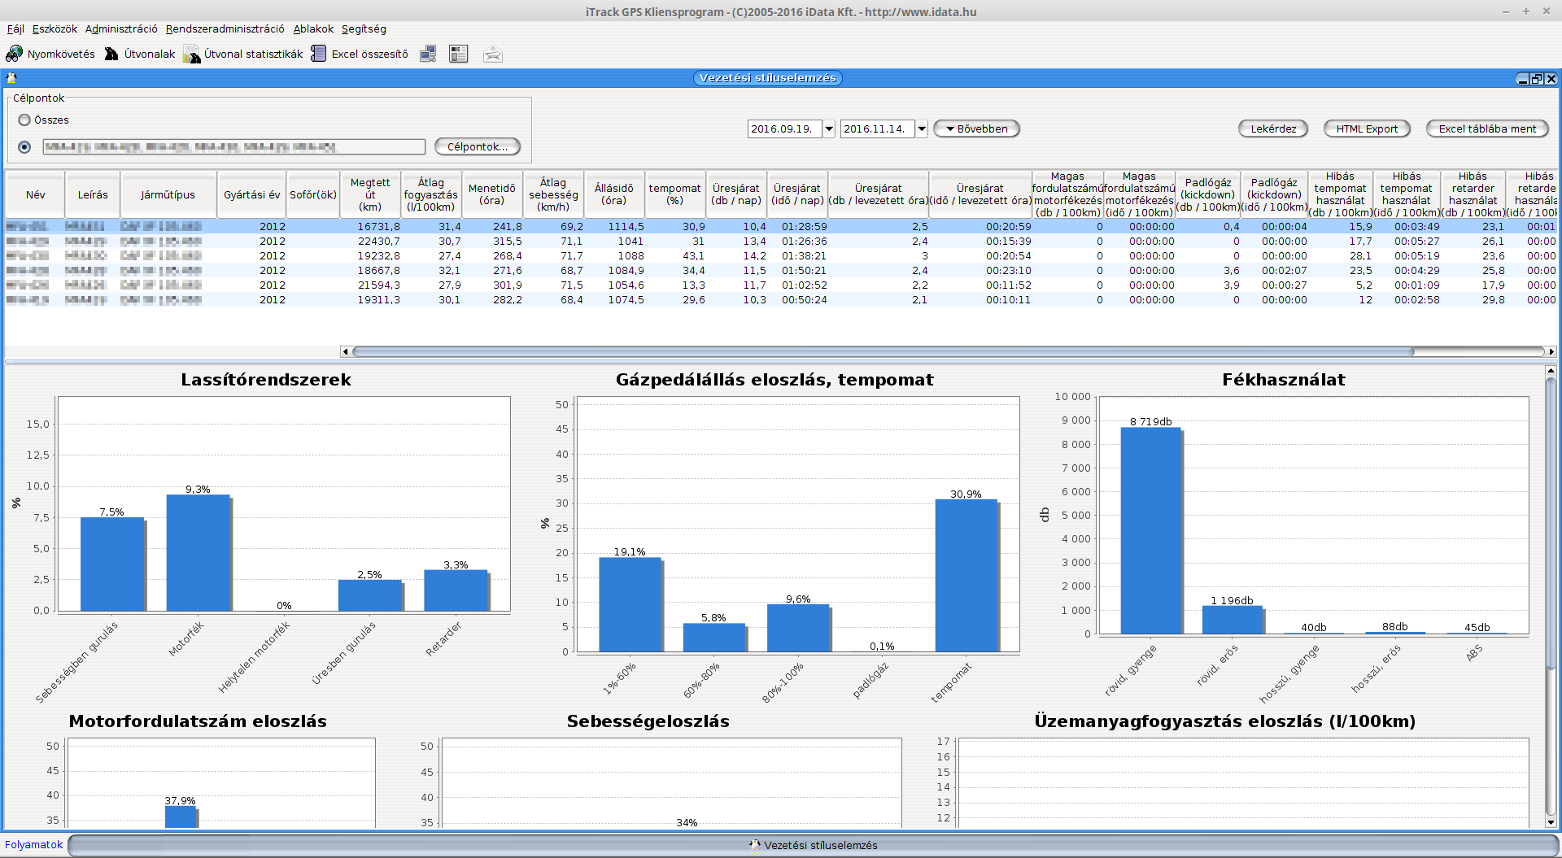This screenshot has height=858, width=1562.
Task: Click the Excel összesítő notebook icon
Action: tap(318, 54)
